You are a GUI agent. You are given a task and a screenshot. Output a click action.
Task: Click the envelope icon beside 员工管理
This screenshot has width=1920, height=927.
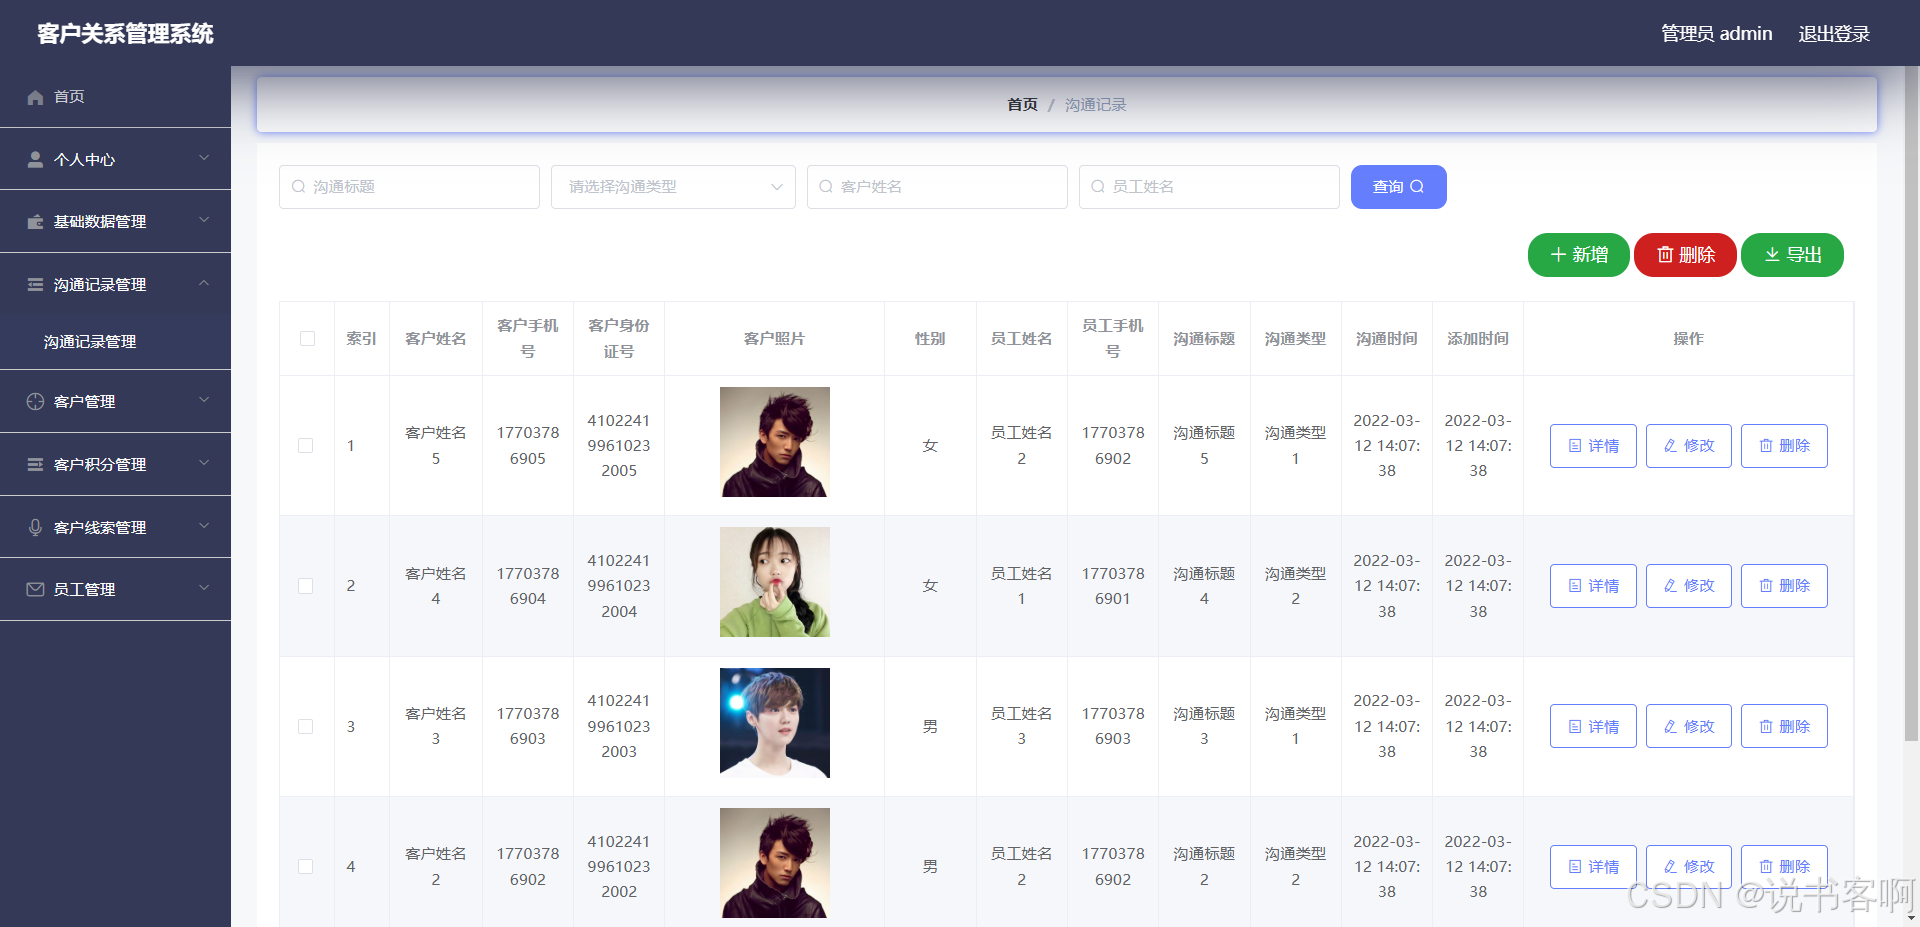(x=35, y=590)
